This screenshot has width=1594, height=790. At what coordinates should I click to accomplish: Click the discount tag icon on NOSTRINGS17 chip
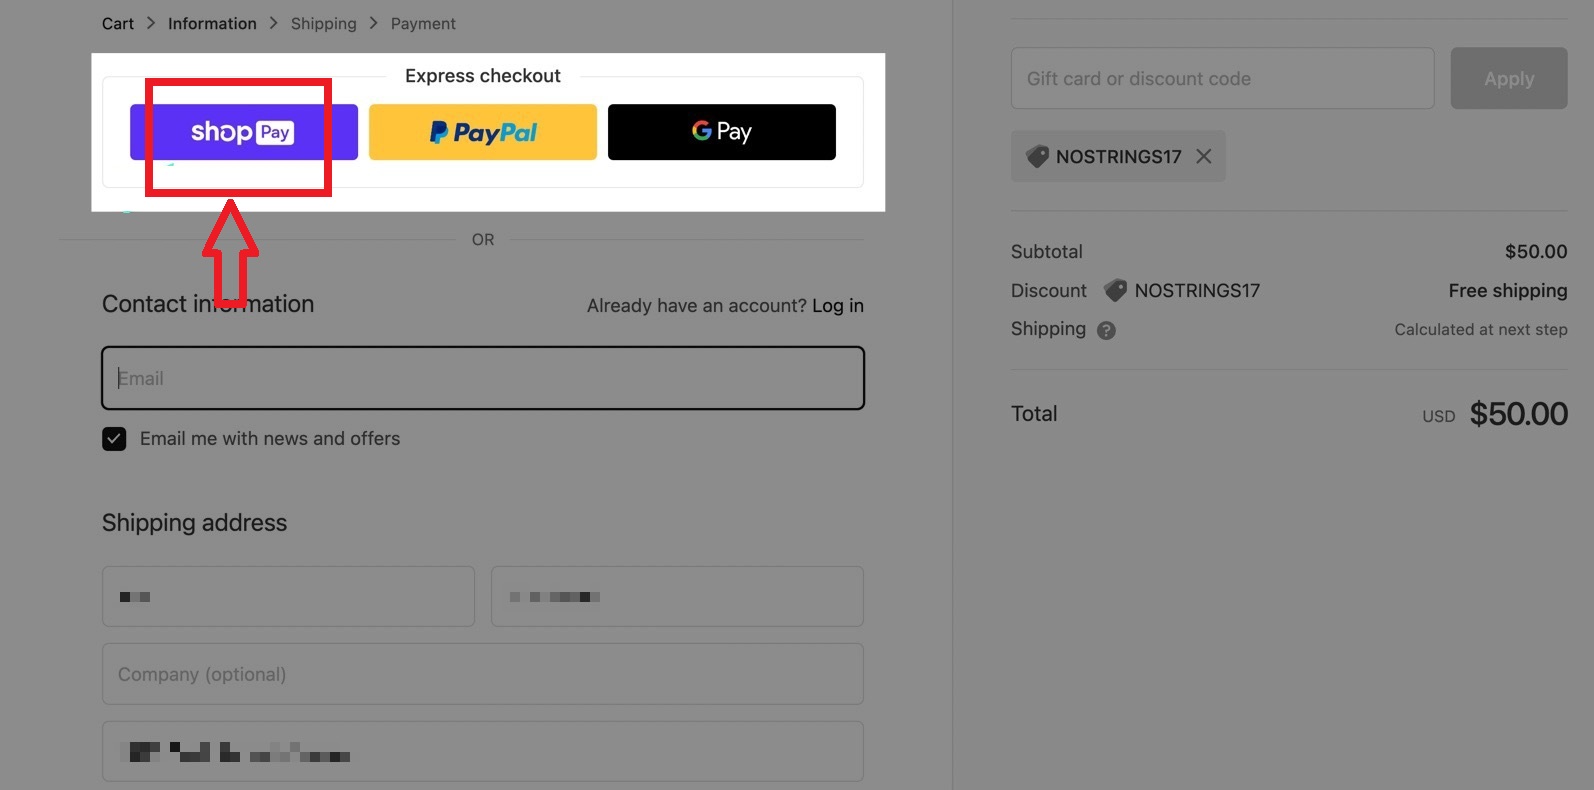tap(1038, 156)
